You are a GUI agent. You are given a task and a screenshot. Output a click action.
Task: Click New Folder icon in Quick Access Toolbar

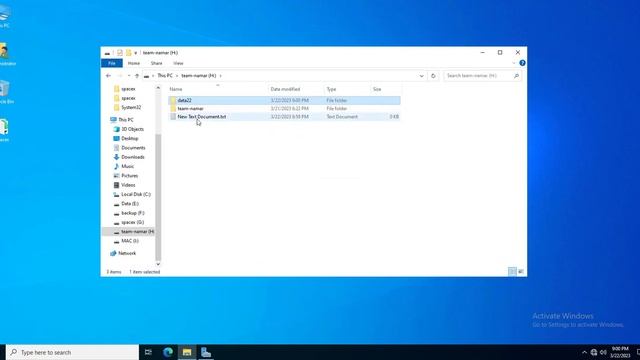[x=128, y=53]
